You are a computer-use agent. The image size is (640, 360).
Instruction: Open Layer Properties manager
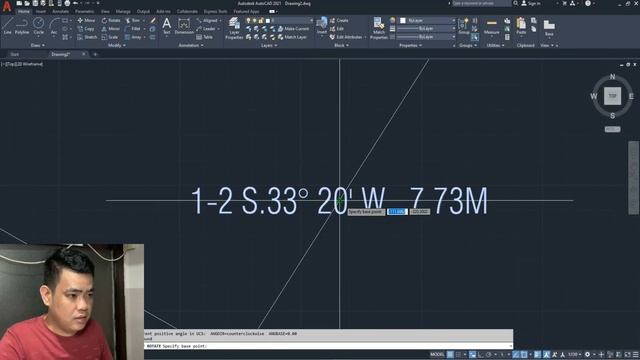pyautogui.click(x=234, y=28)
